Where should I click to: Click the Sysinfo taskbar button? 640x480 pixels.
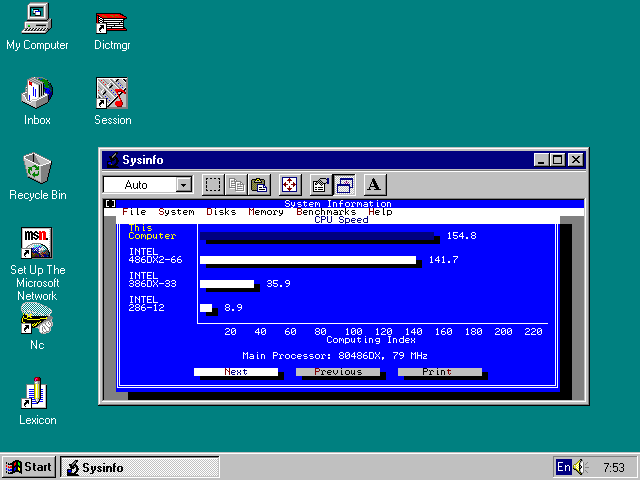(138, 467)
